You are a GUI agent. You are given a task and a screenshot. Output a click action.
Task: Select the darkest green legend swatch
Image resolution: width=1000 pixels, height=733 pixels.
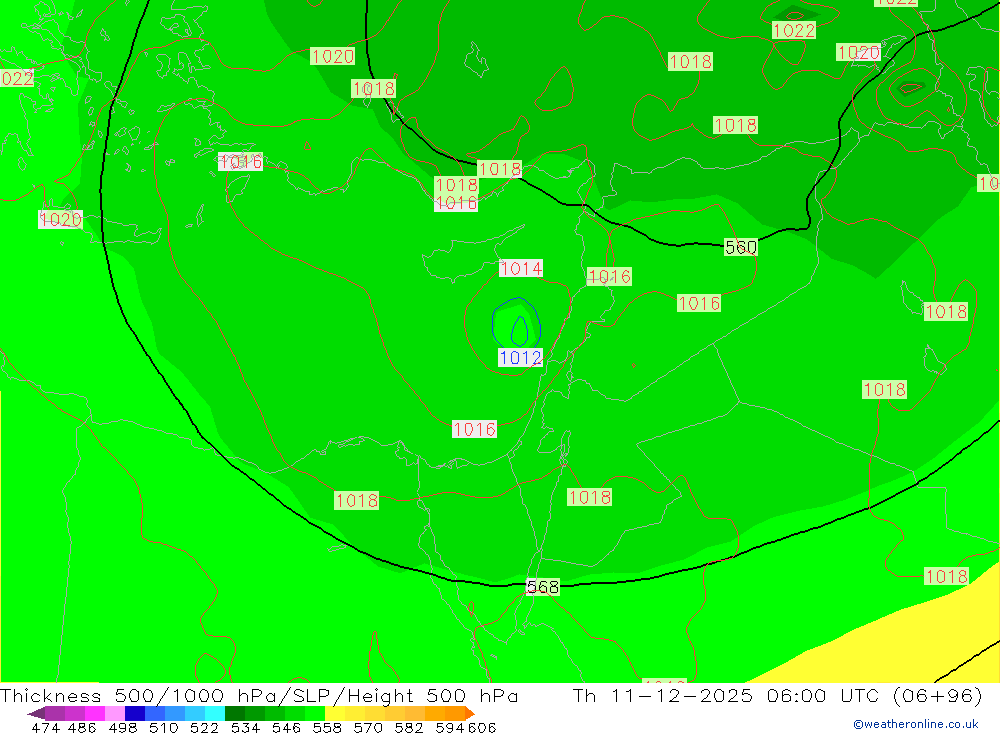click(235, 713)
